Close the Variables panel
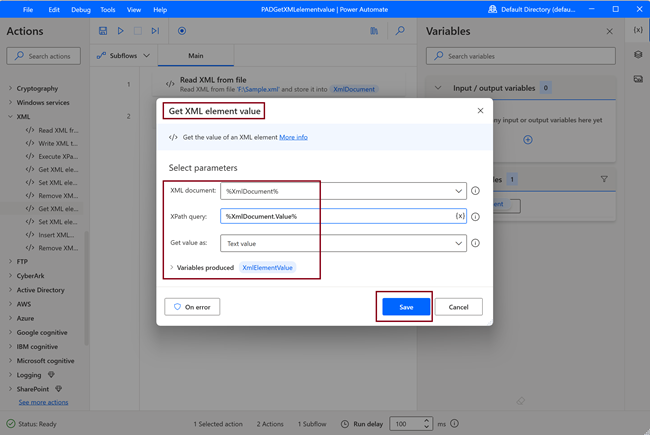The width and height of the screenshot is (650, 435). [x=609, y=31]
